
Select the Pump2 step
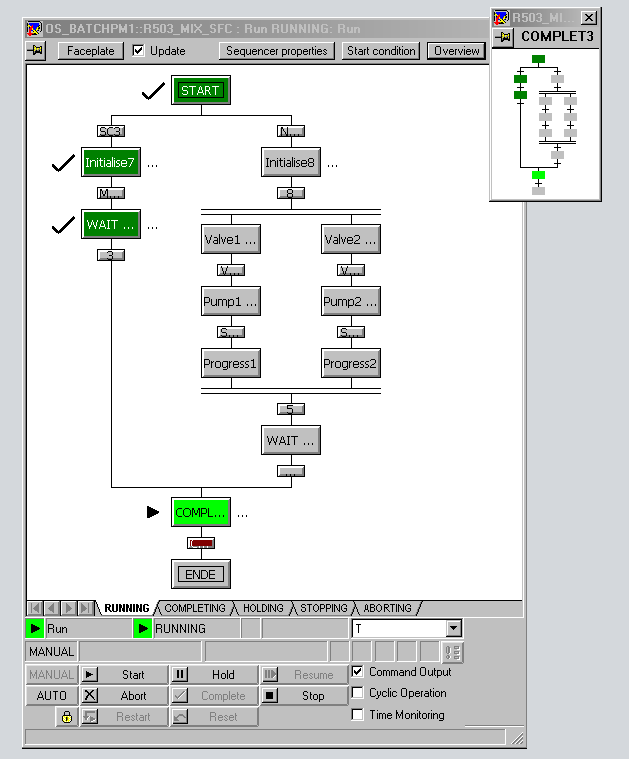tap(351, 301)
